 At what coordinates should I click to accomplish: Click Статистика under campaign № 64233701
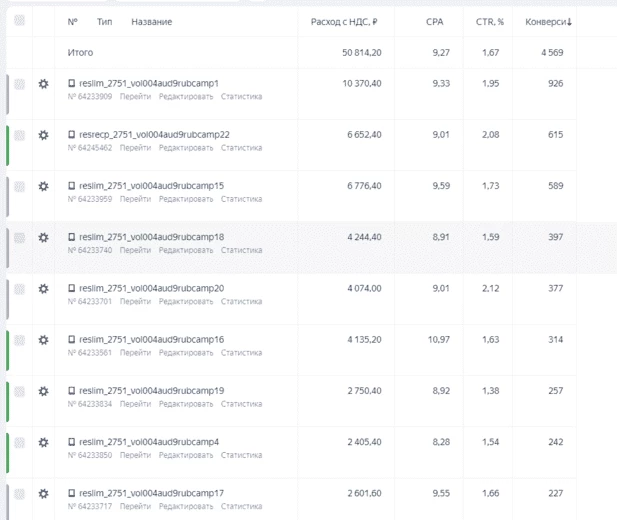pyautogui.click(x=241, y=301)
